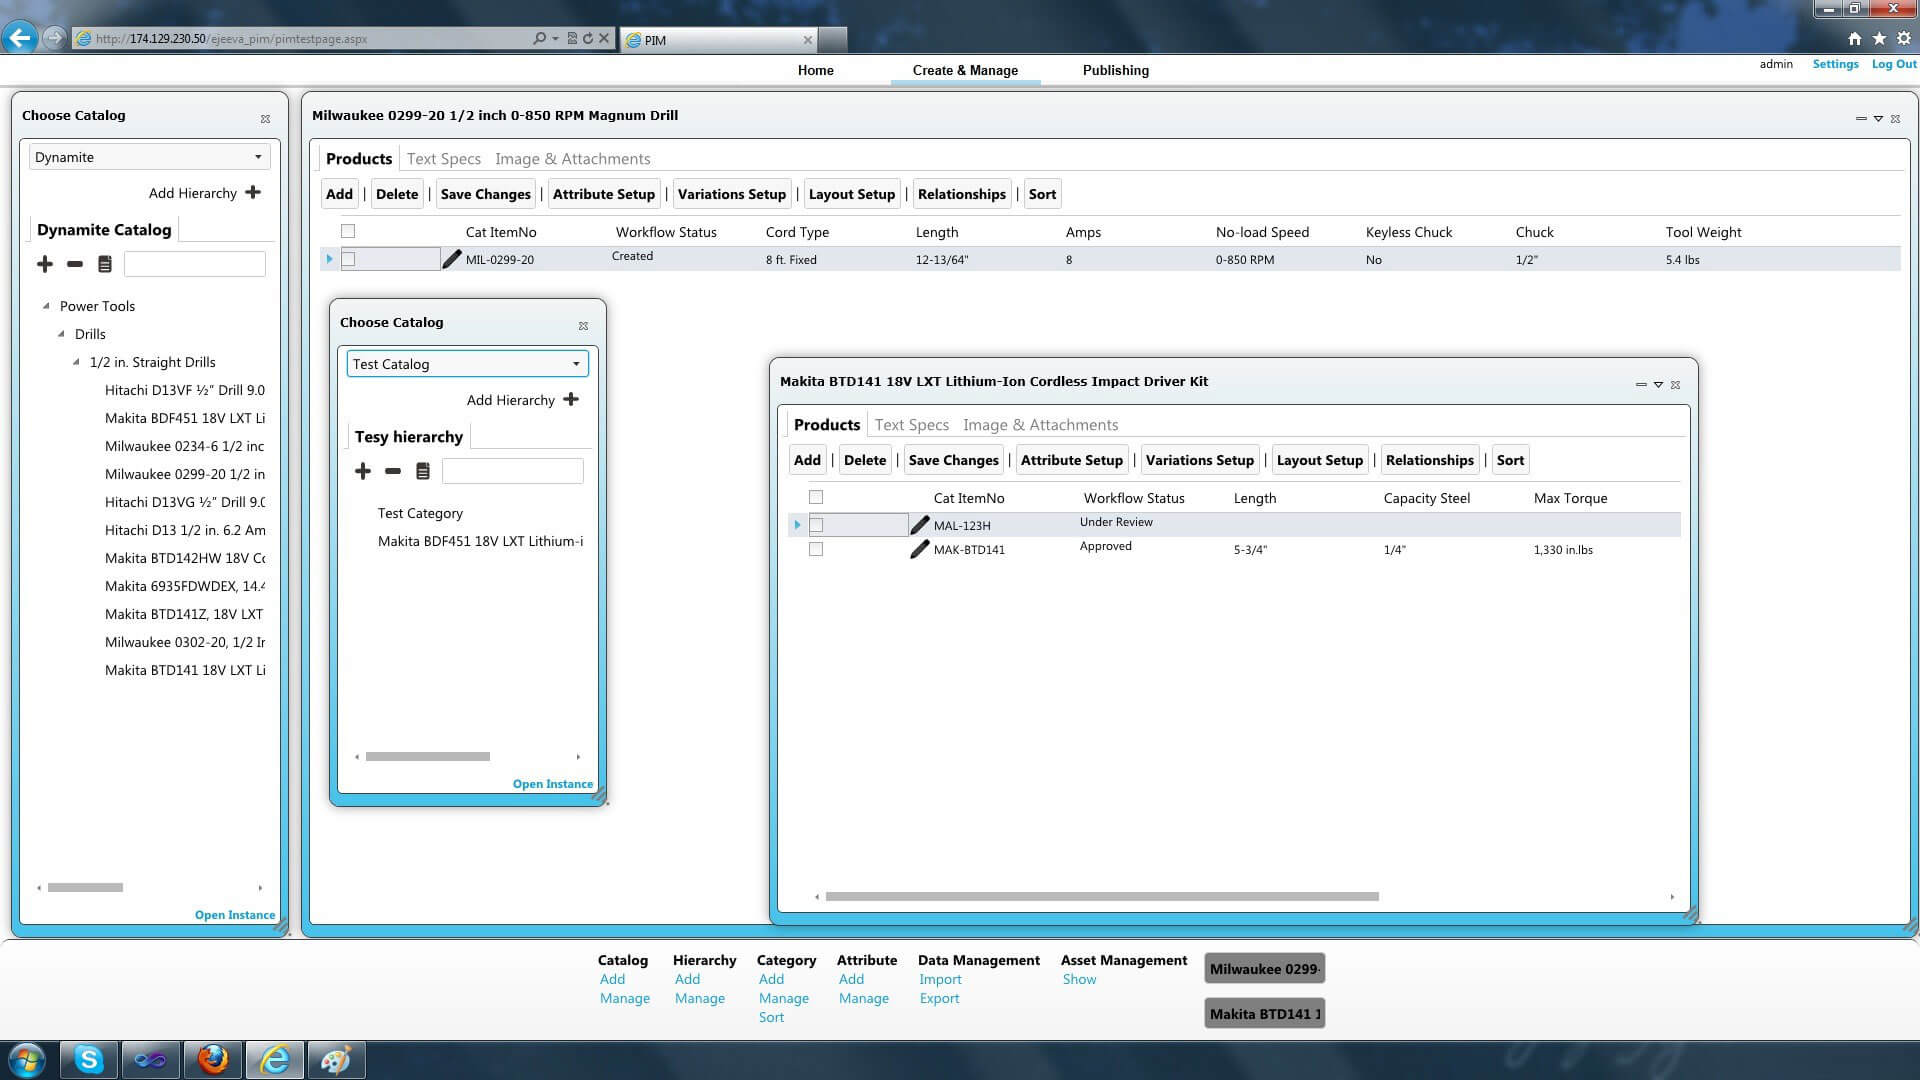This screenshot has height=1080, width=1920.
Task: Click the Milwaukee 0299 window button in footer
Action: coord(1264,968)
